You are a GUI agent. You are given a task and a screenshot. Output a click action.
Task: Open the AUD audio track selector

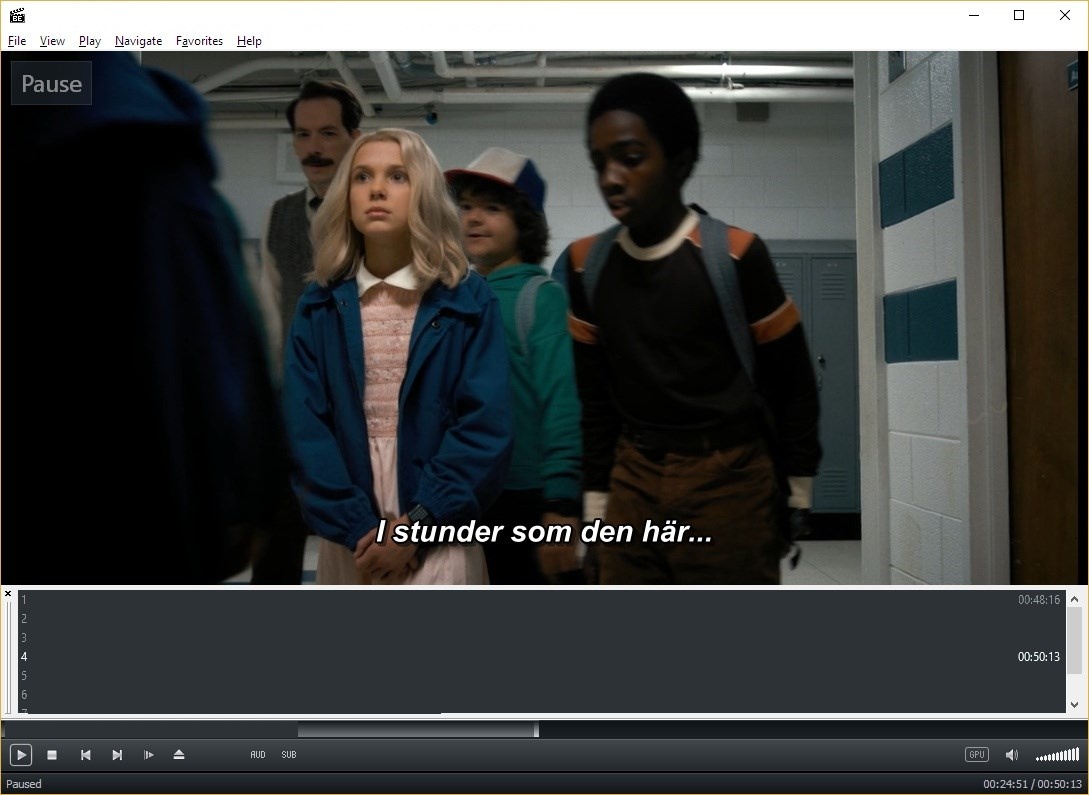click(258, 755)
